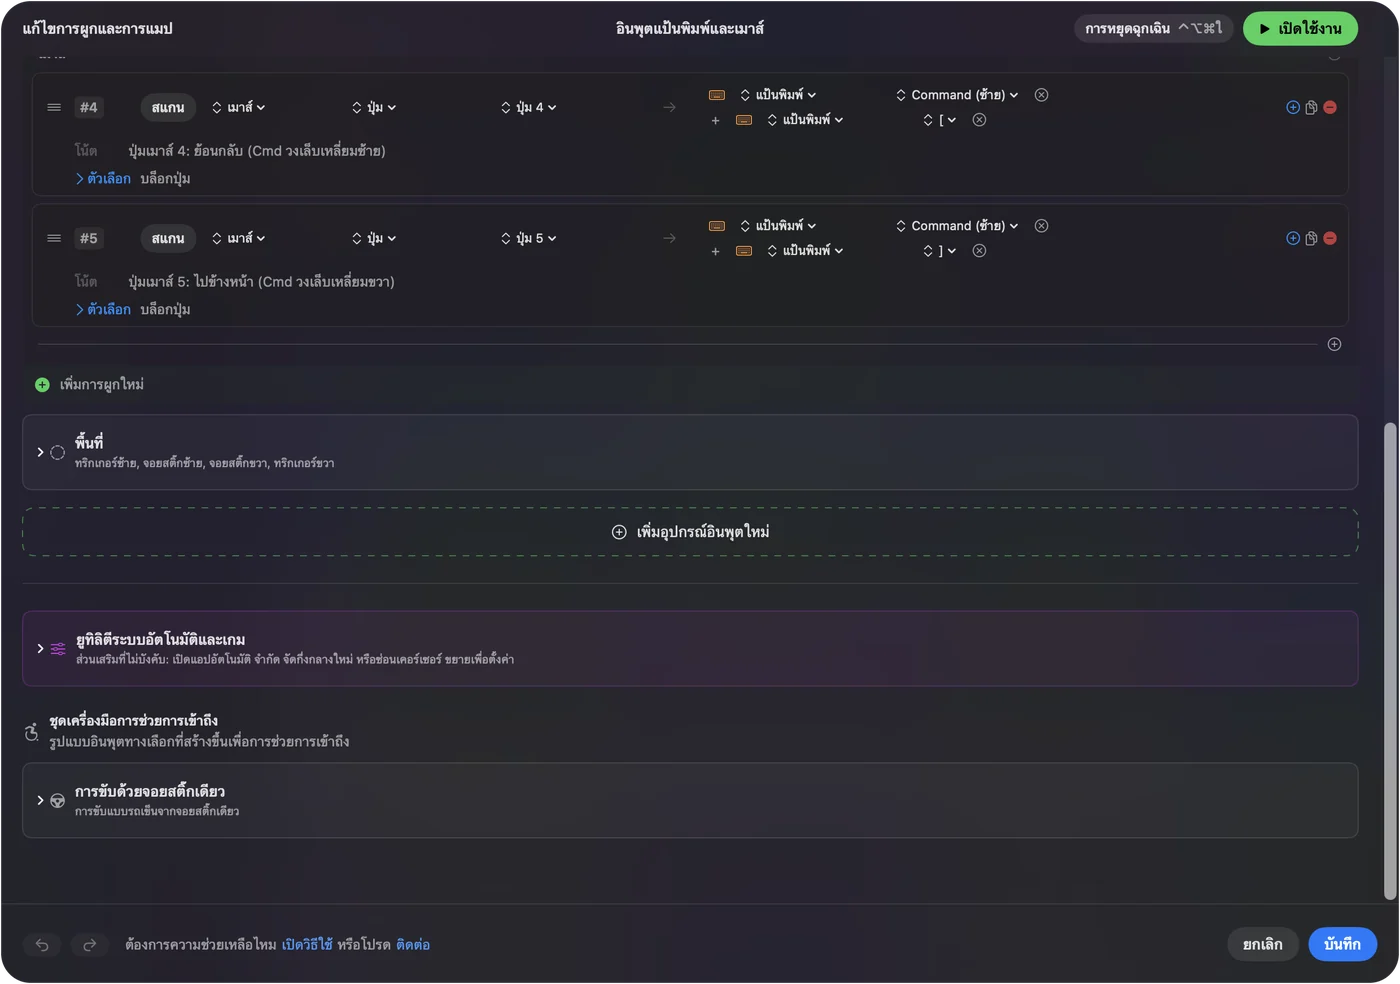Click the keyboard icon beside Command (ซ้าย) in #4
Screen dimensions: 1400x984
coord(717,95)
